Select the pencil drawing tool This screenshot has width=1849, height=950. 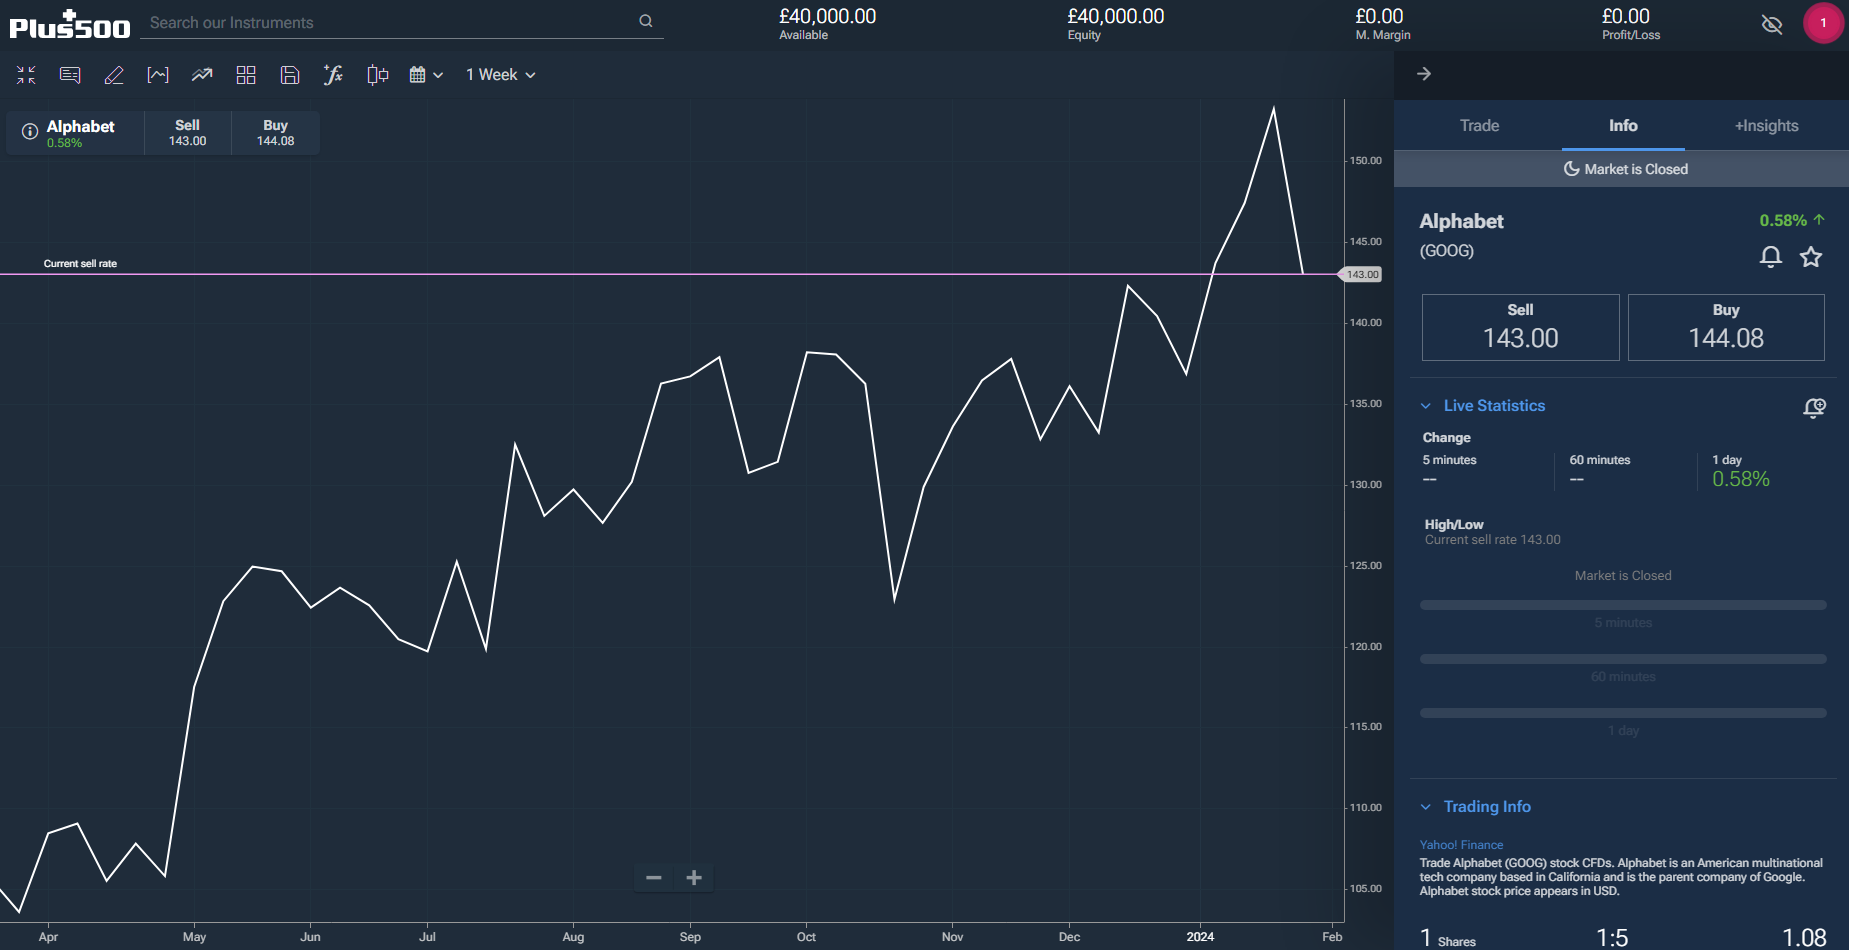point(114,75)
